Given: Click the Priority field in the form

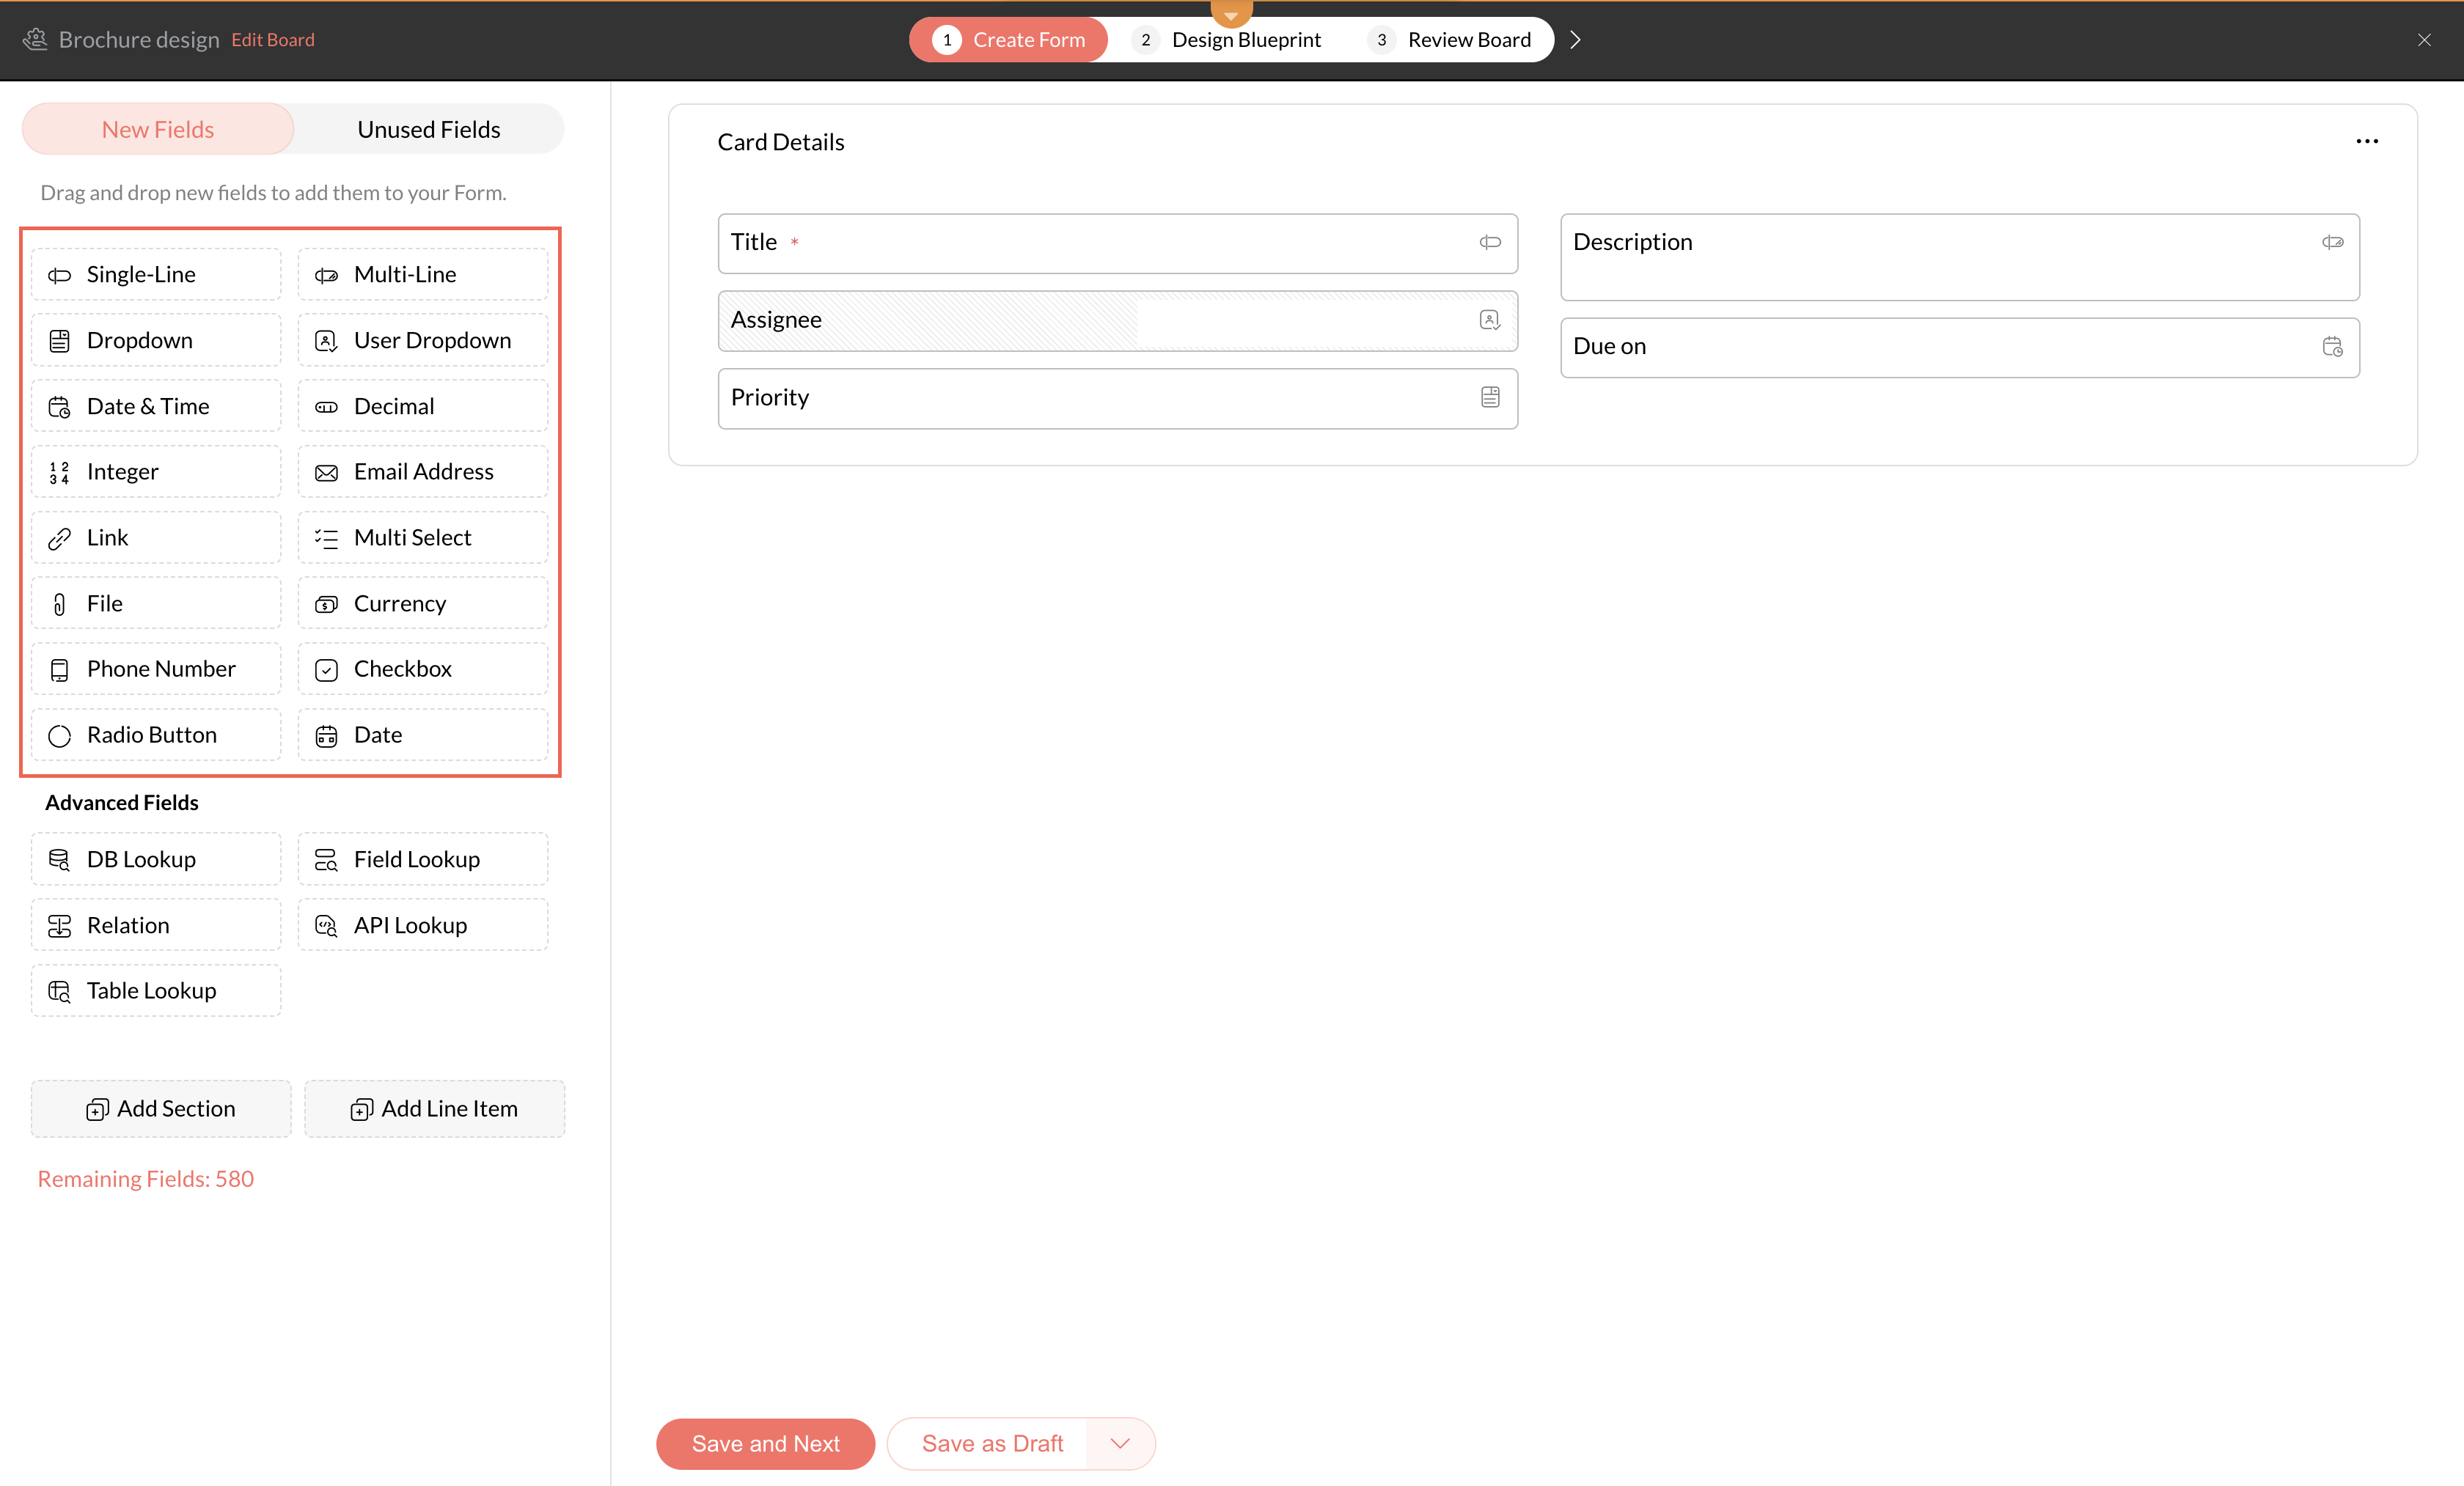Looking at the screenshot, I should pos(1117,398).
